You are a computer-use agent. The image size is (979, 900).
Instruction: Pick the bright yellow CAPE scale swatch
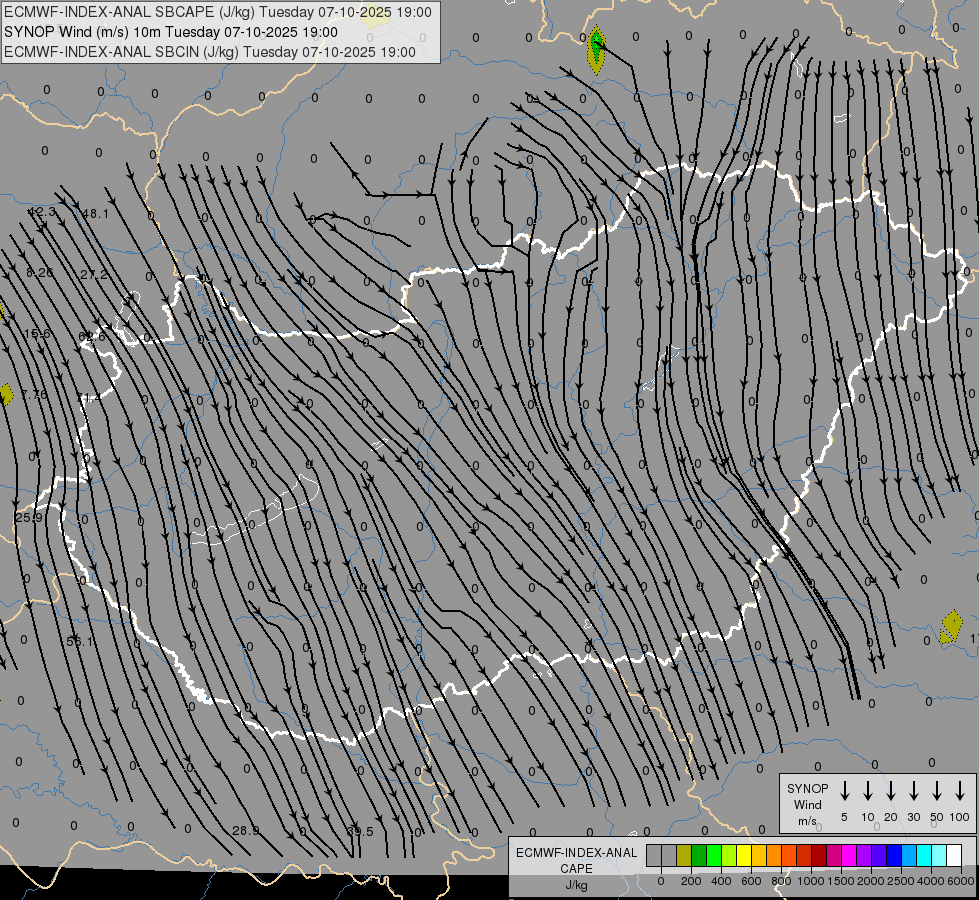744,855
